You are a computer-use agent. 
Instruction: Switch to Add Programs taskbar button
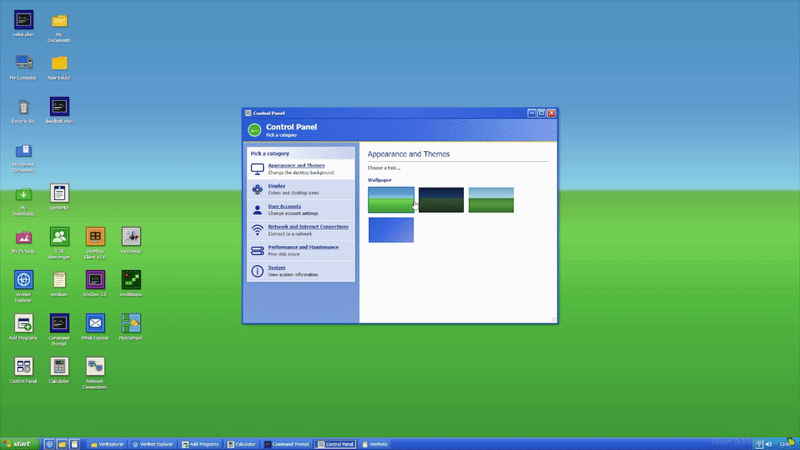pyautogui.click(x=201, y=444)
